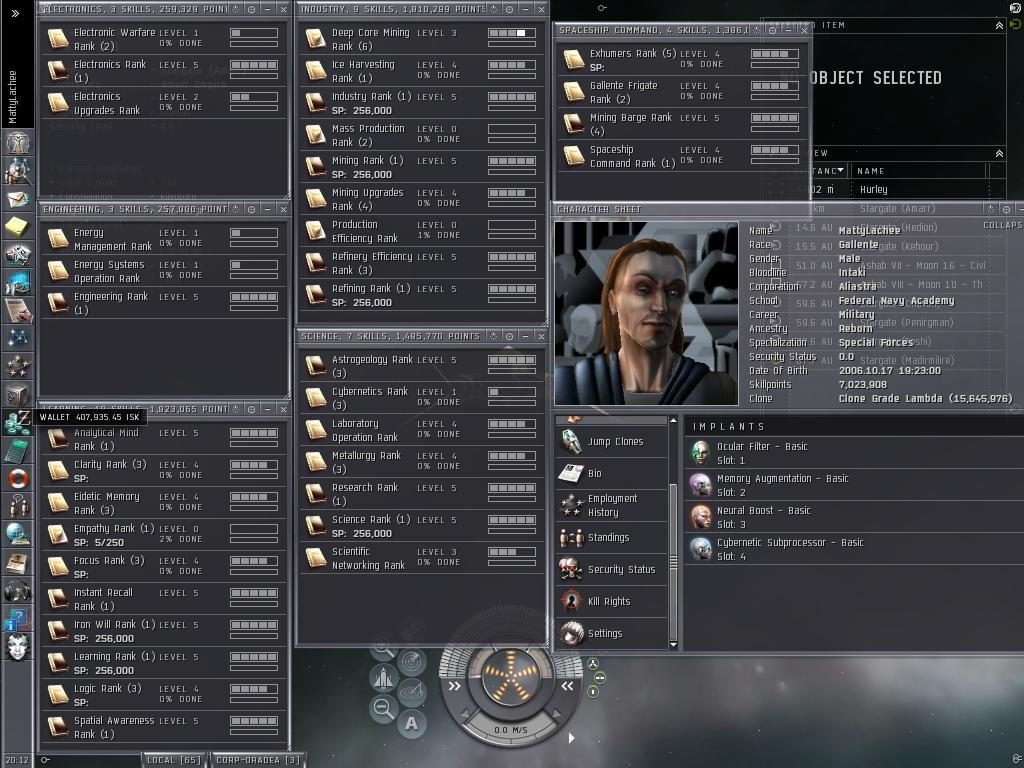The height and width of the screenshot is (768, 1024).
Task: Open the Jukebox headphones icon
Action: [x=17, y=591]
